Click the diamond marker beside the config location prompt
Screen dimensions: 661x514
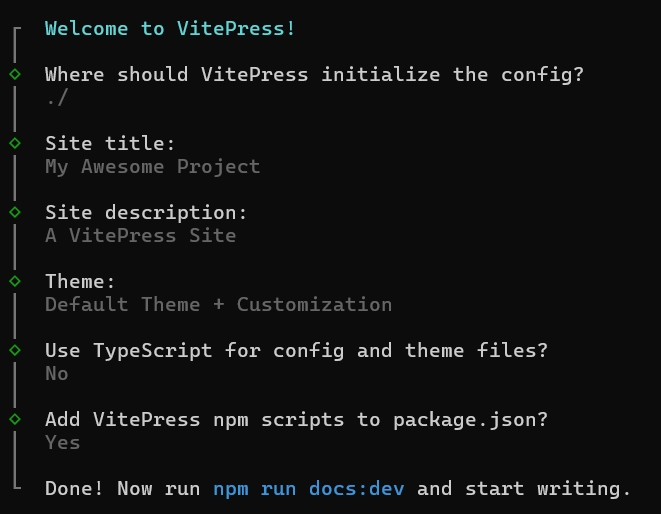click(15, 74)
